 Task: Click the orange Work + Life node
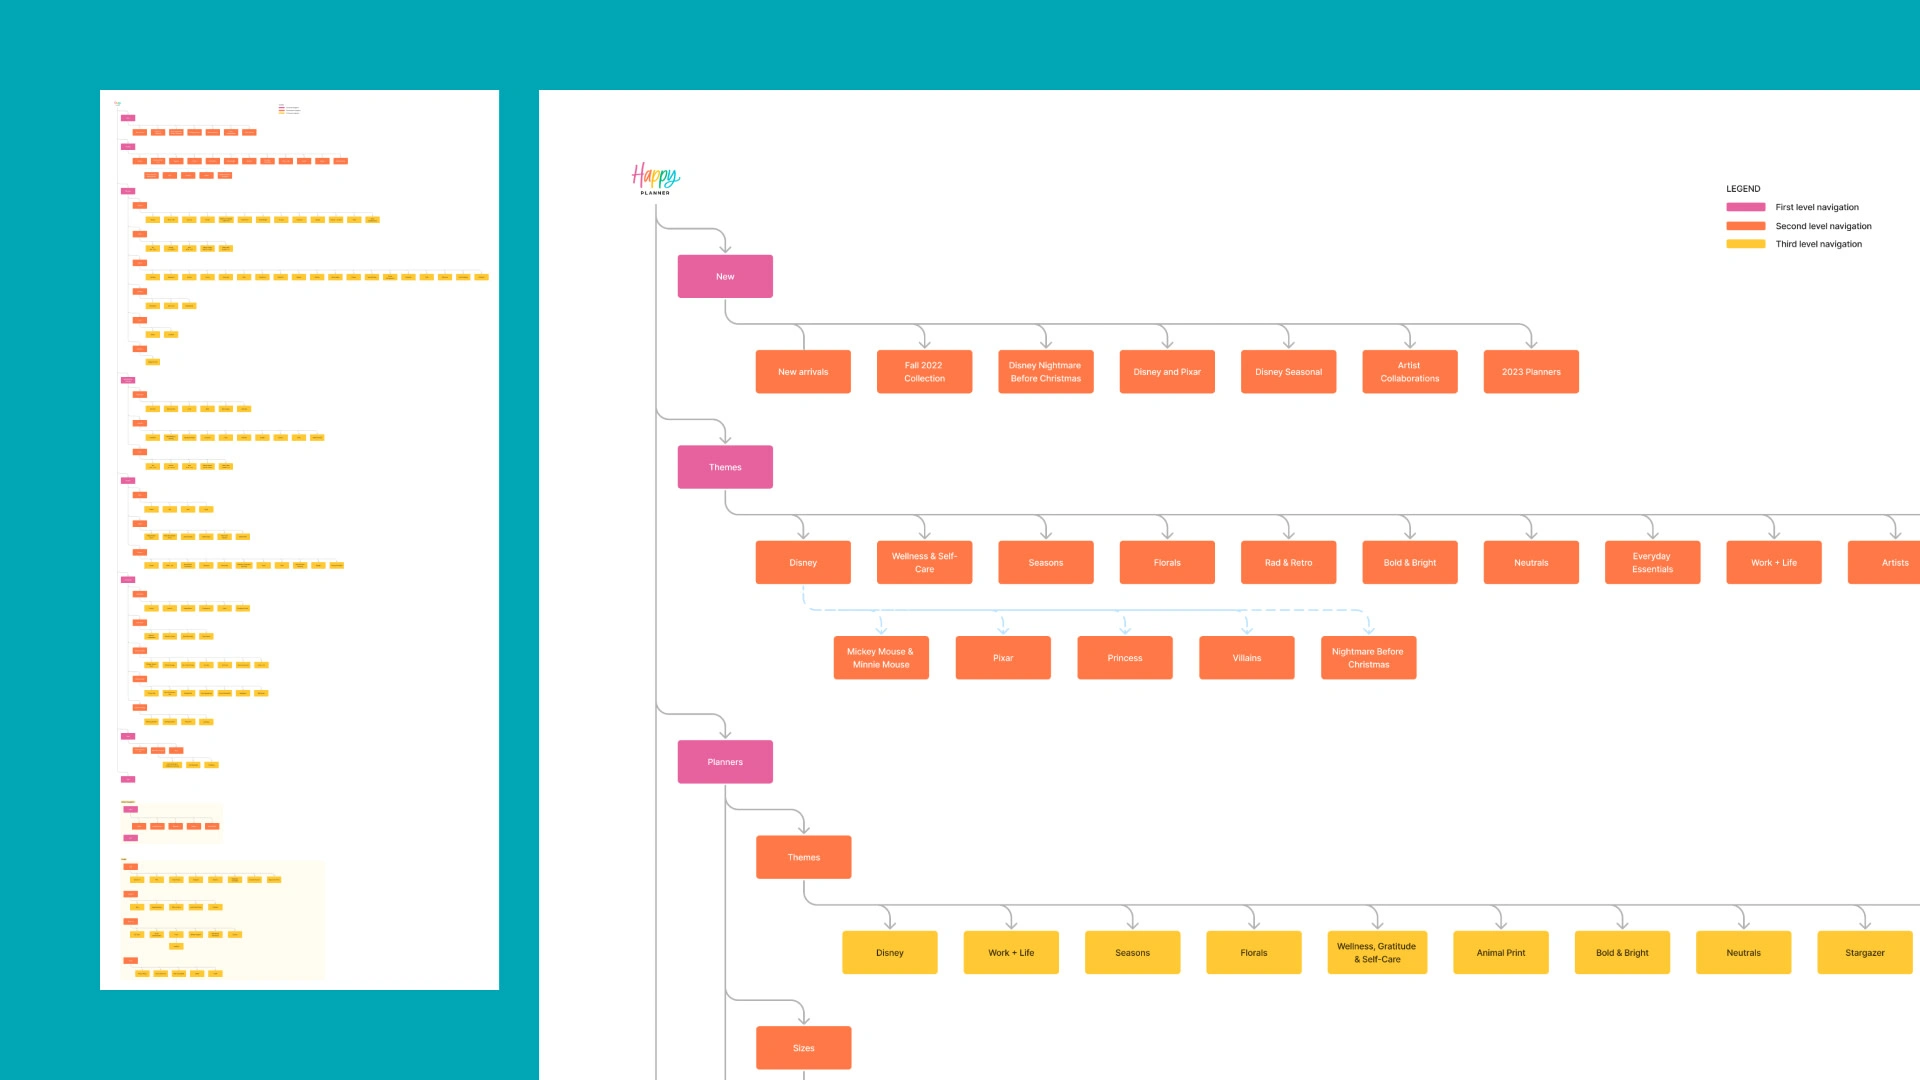click(1773, 563)
